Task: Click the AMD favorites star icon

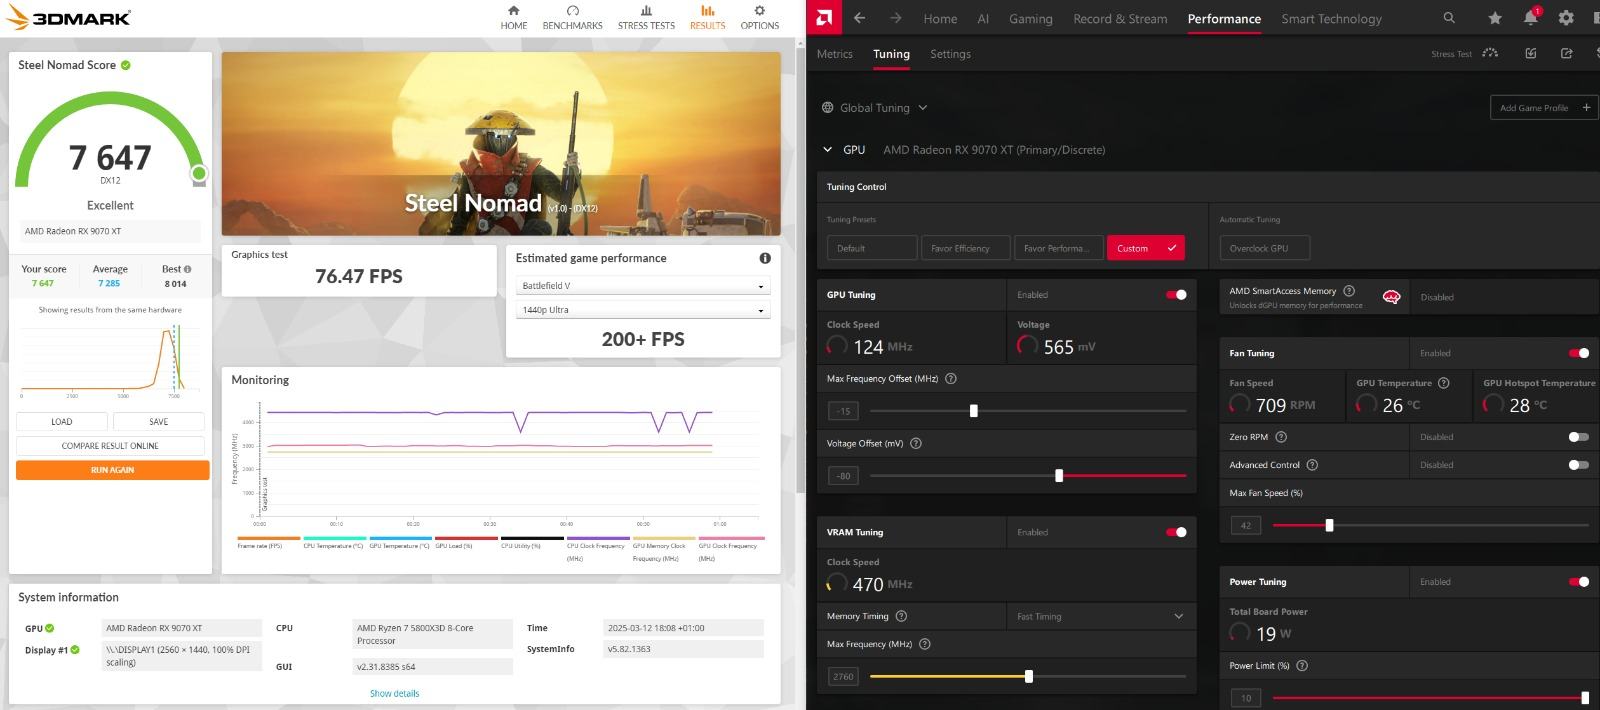Action: 1494,18
